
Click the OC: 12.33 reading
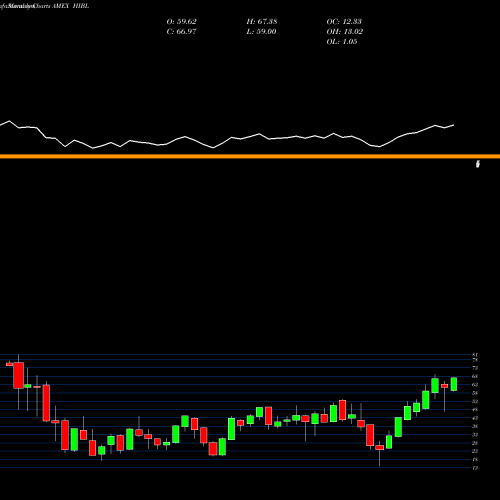(344, 22)
